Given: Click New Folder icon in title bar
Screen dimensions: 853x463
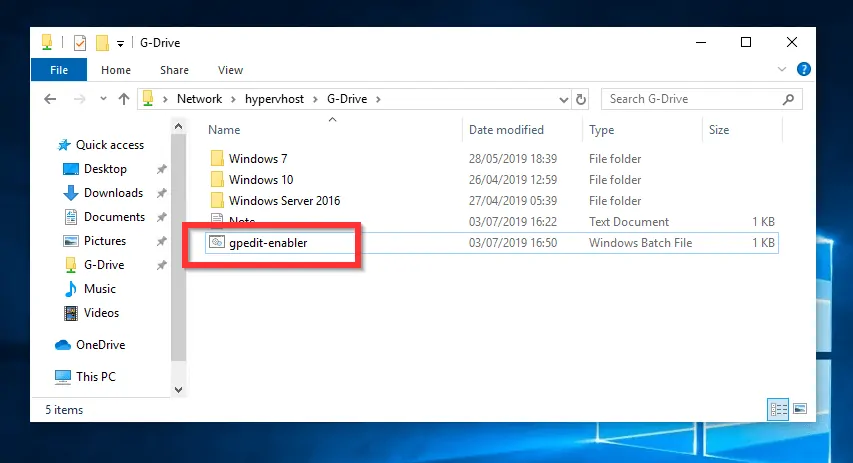Looking at the screenshot, I should [101, 43].
